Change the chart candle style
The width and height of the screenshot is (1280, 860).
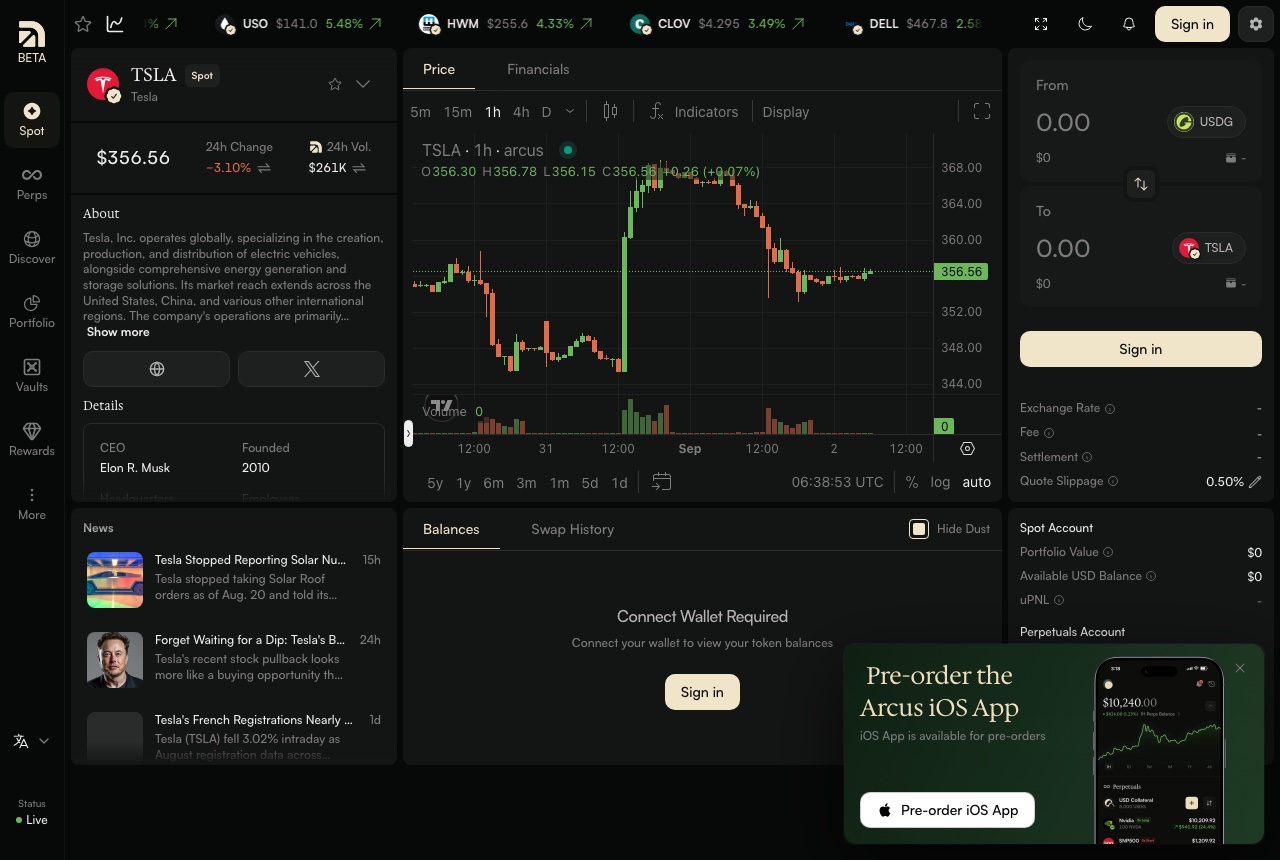click(x=610, y=112)
